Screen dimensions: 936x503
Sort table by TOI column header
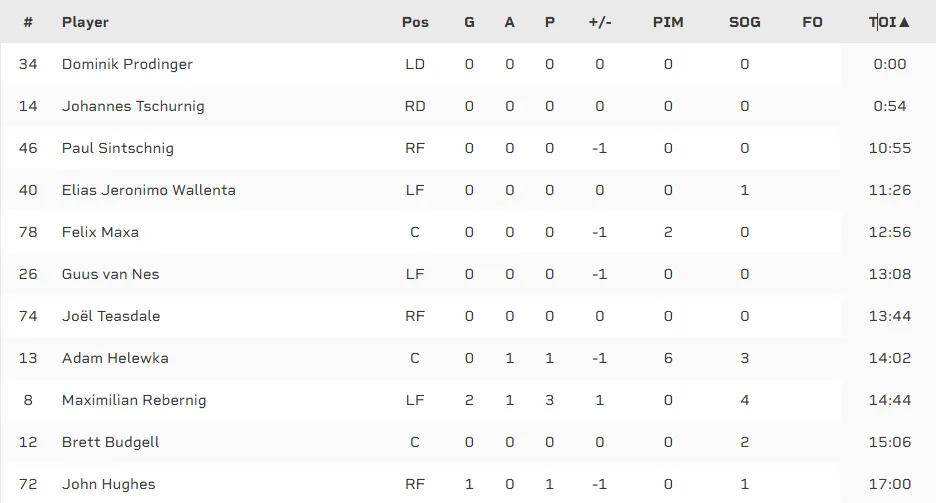883,22
